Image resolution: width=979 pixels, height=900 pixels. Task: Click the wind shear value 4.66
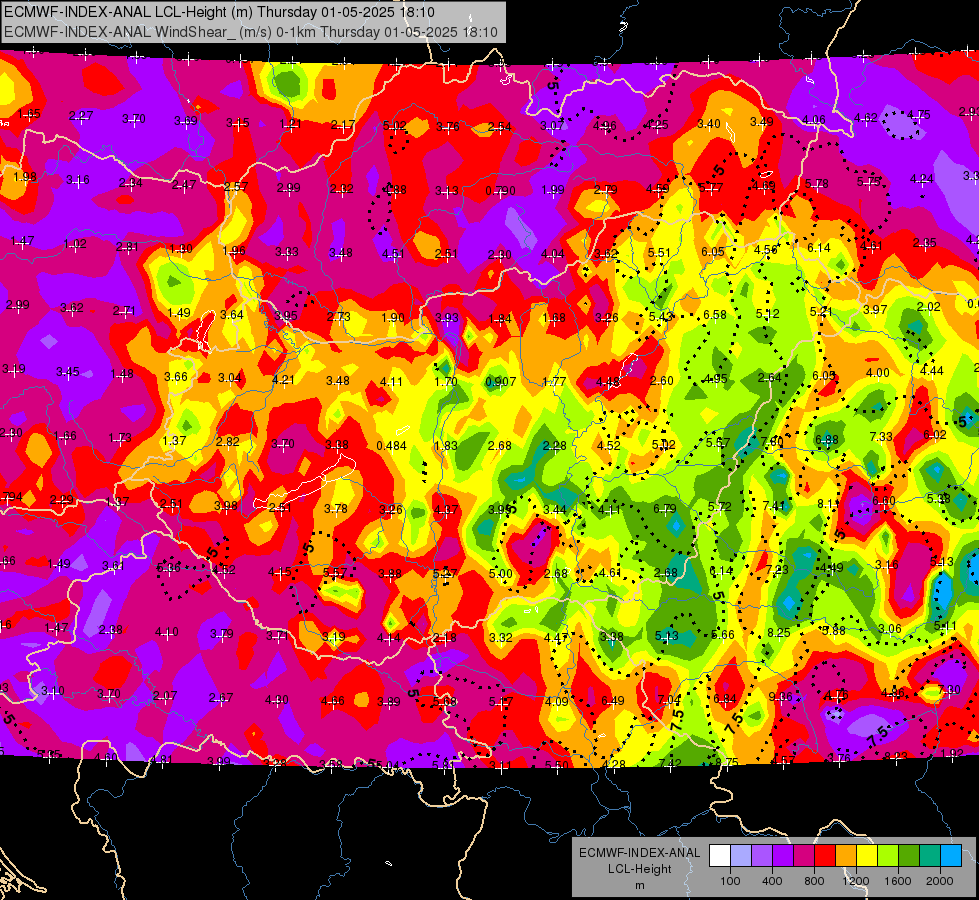click(332, 701)
